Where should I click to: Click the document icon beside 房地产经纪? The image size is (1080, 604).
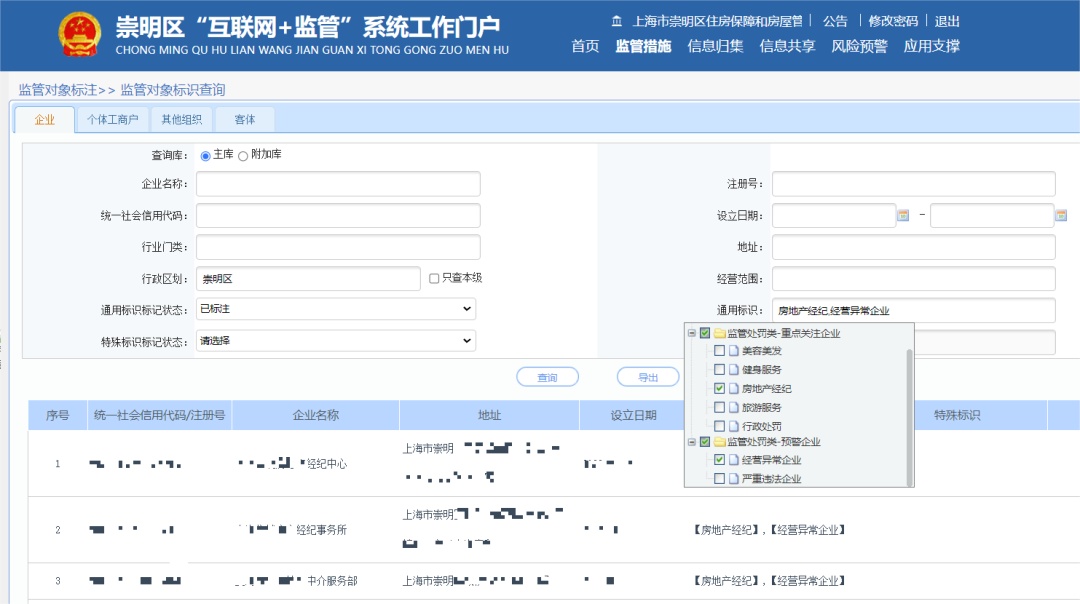733,388
